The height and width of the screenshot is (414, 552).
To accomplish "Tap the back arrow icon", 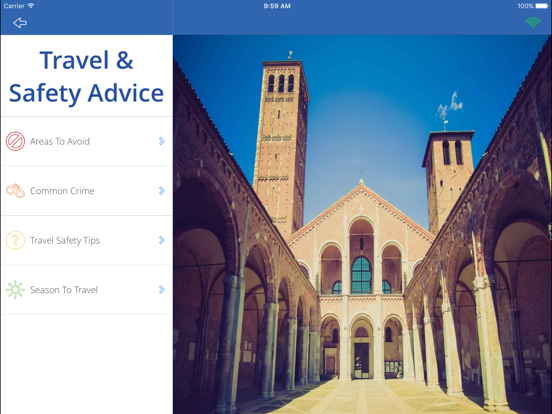I will 20,23.
